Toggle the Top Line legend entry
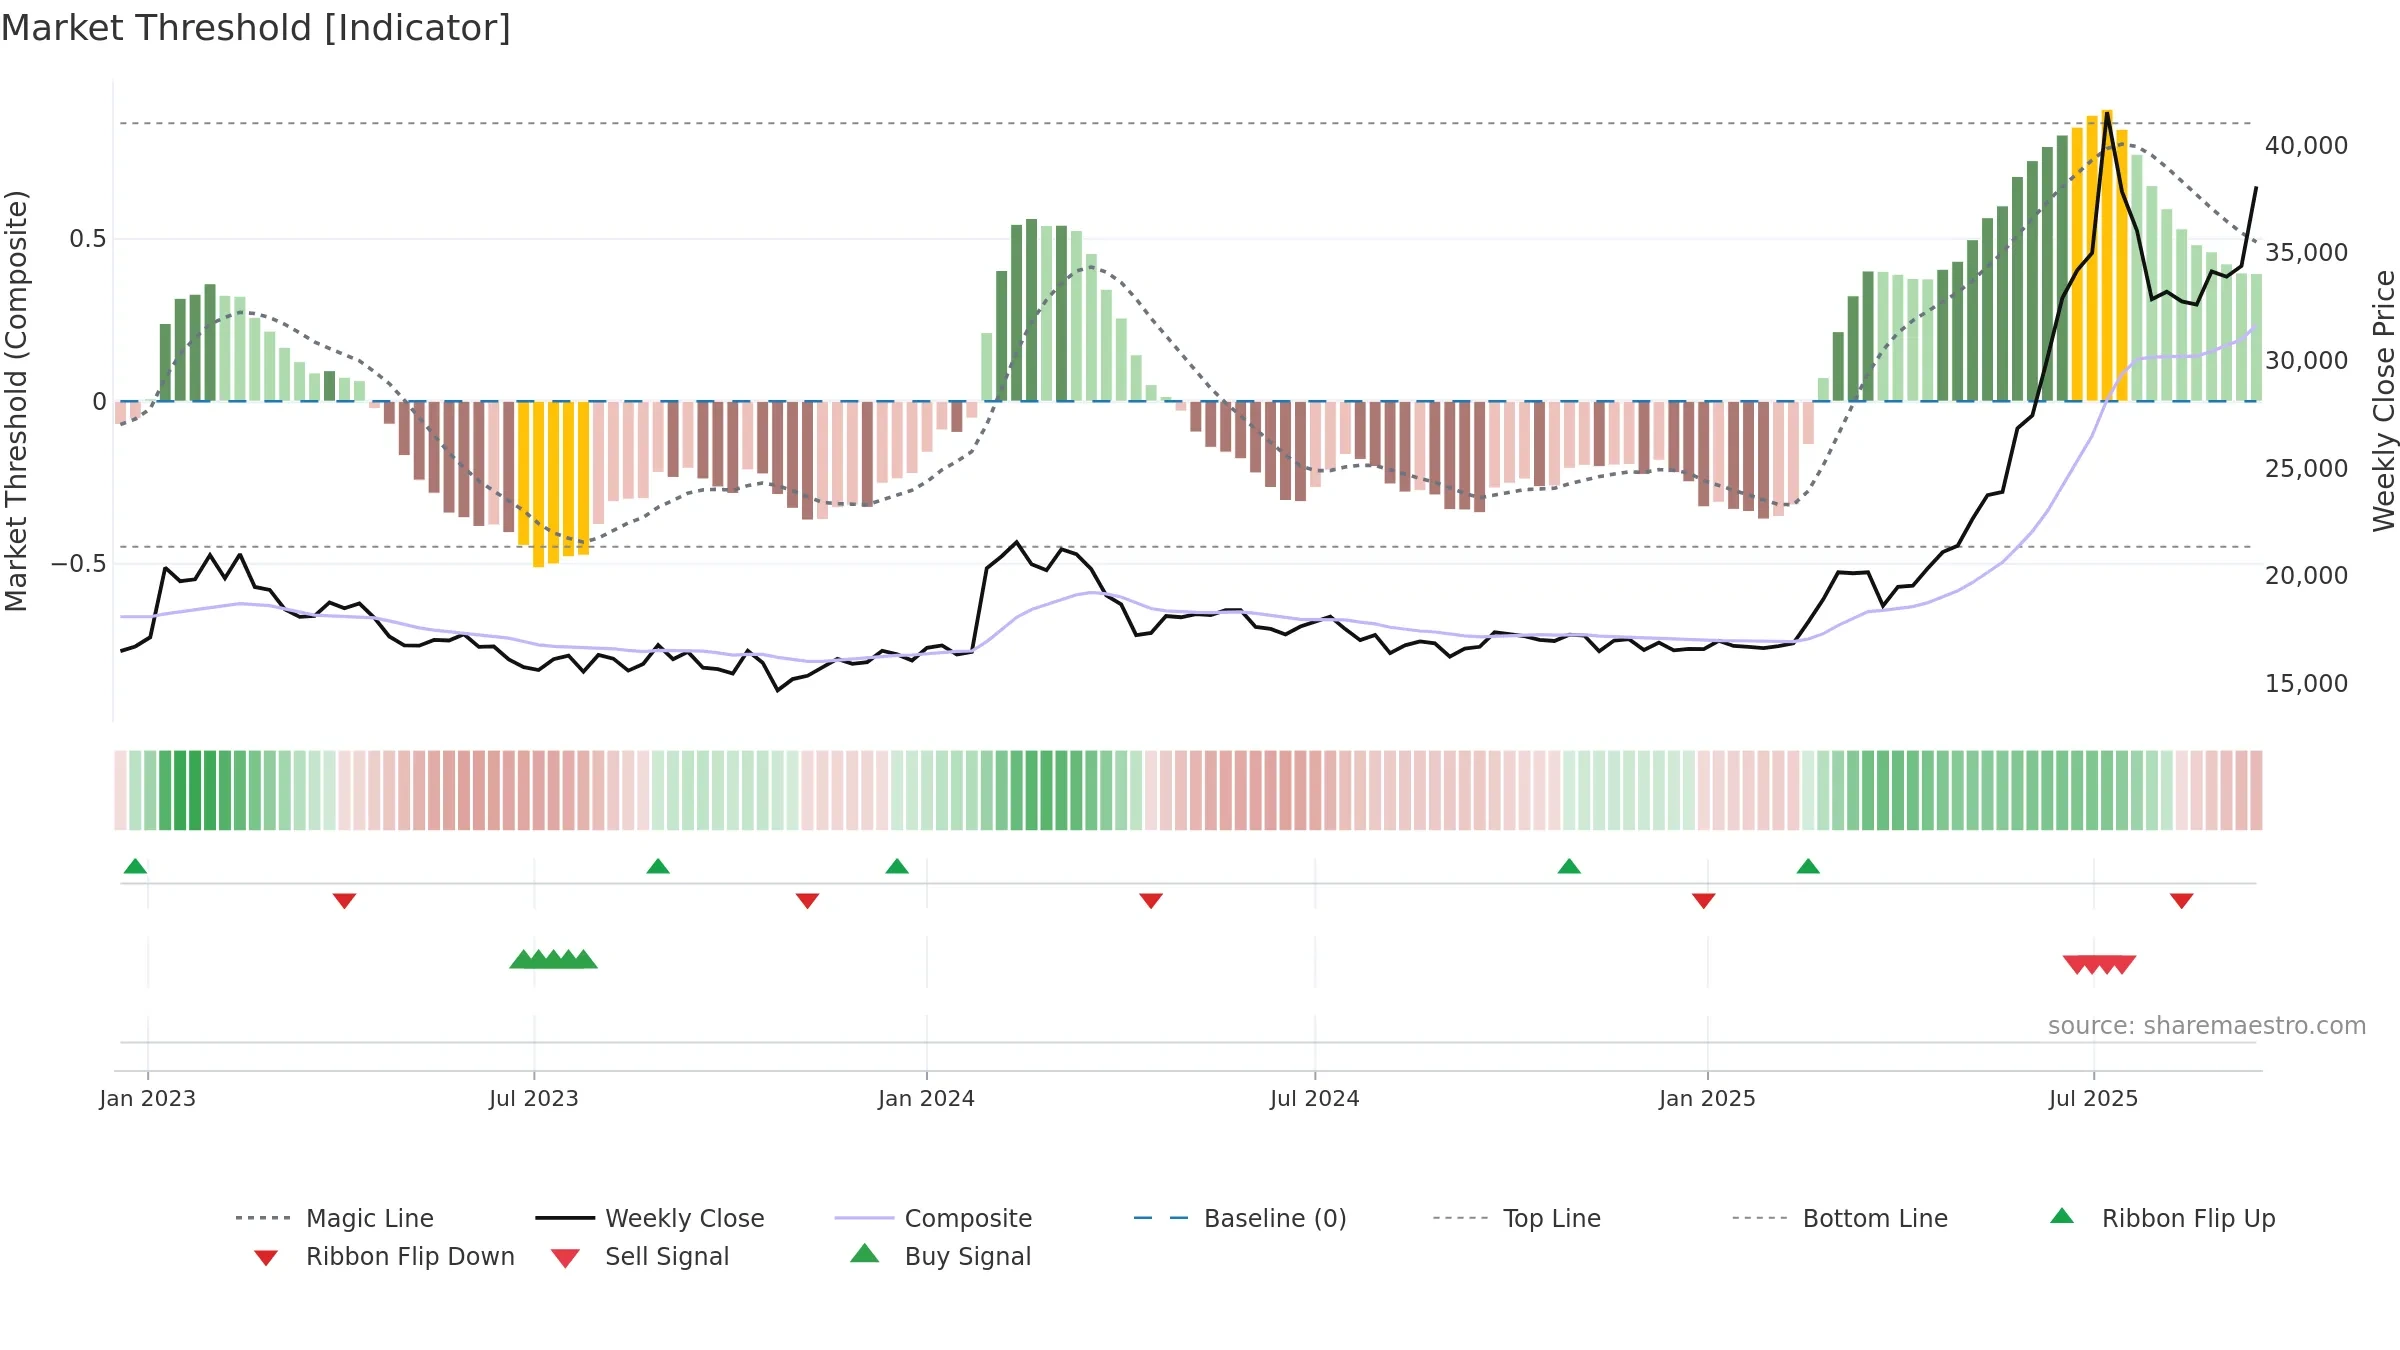 coord(1516,1218)
